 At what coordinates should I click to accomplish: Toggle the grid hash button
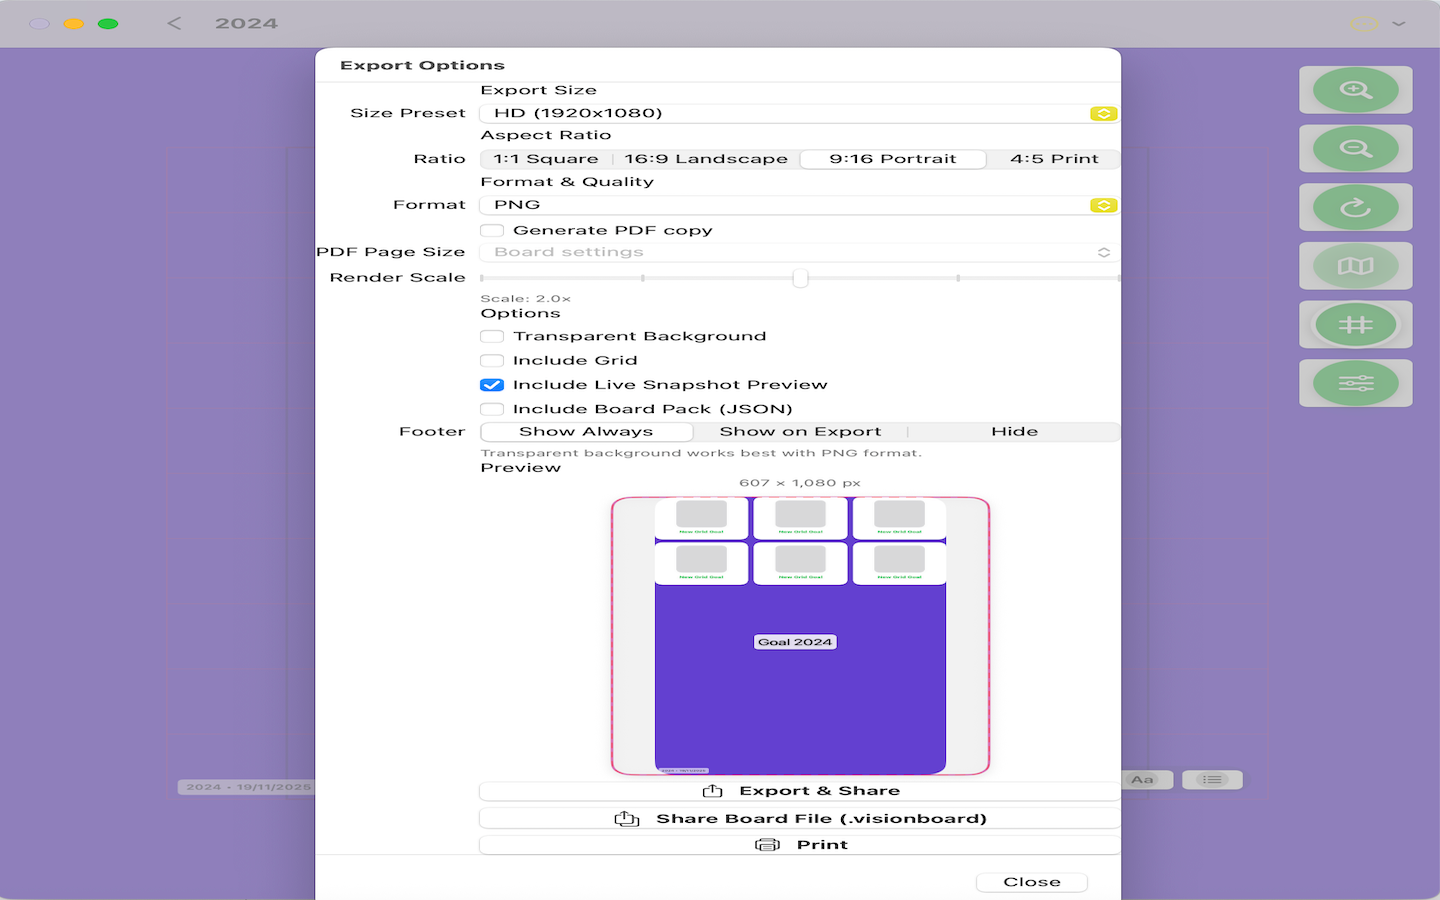[x=1355, y=325]
